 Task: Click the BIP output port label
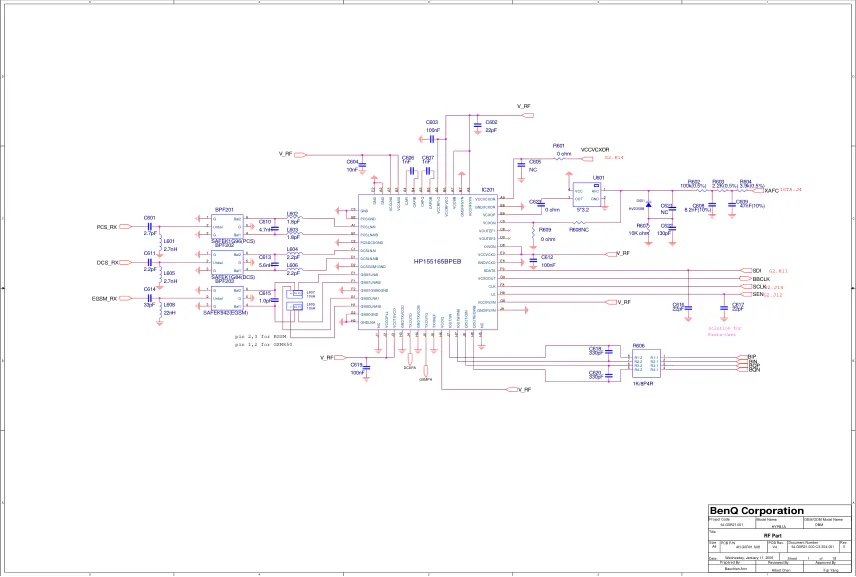click(752, 357)
